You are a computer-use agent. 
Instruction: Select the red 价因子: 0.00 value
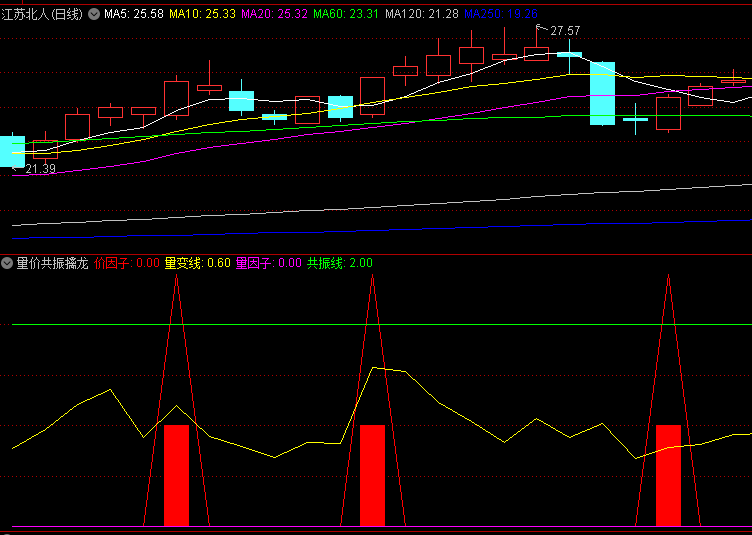coord(127,263)
